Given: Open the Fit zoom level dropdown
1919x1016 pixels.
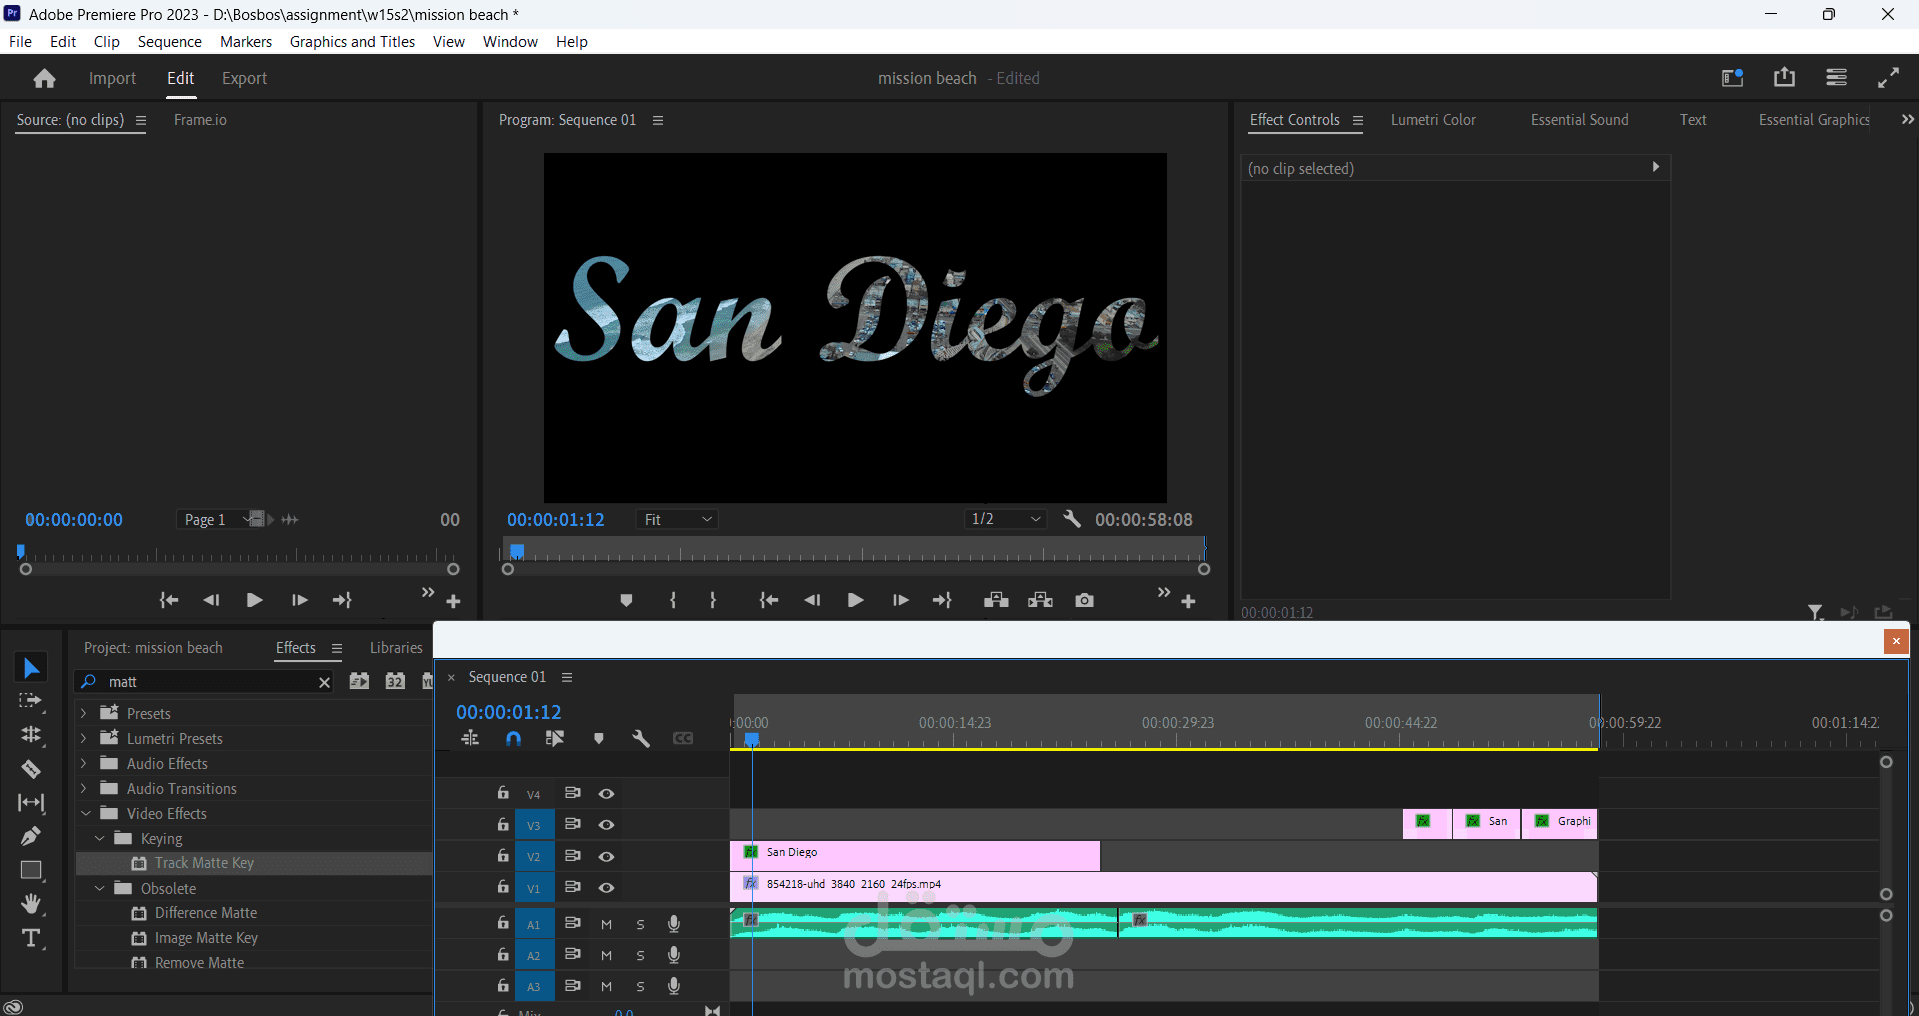Looking at the screenshot, I should 678,519.
